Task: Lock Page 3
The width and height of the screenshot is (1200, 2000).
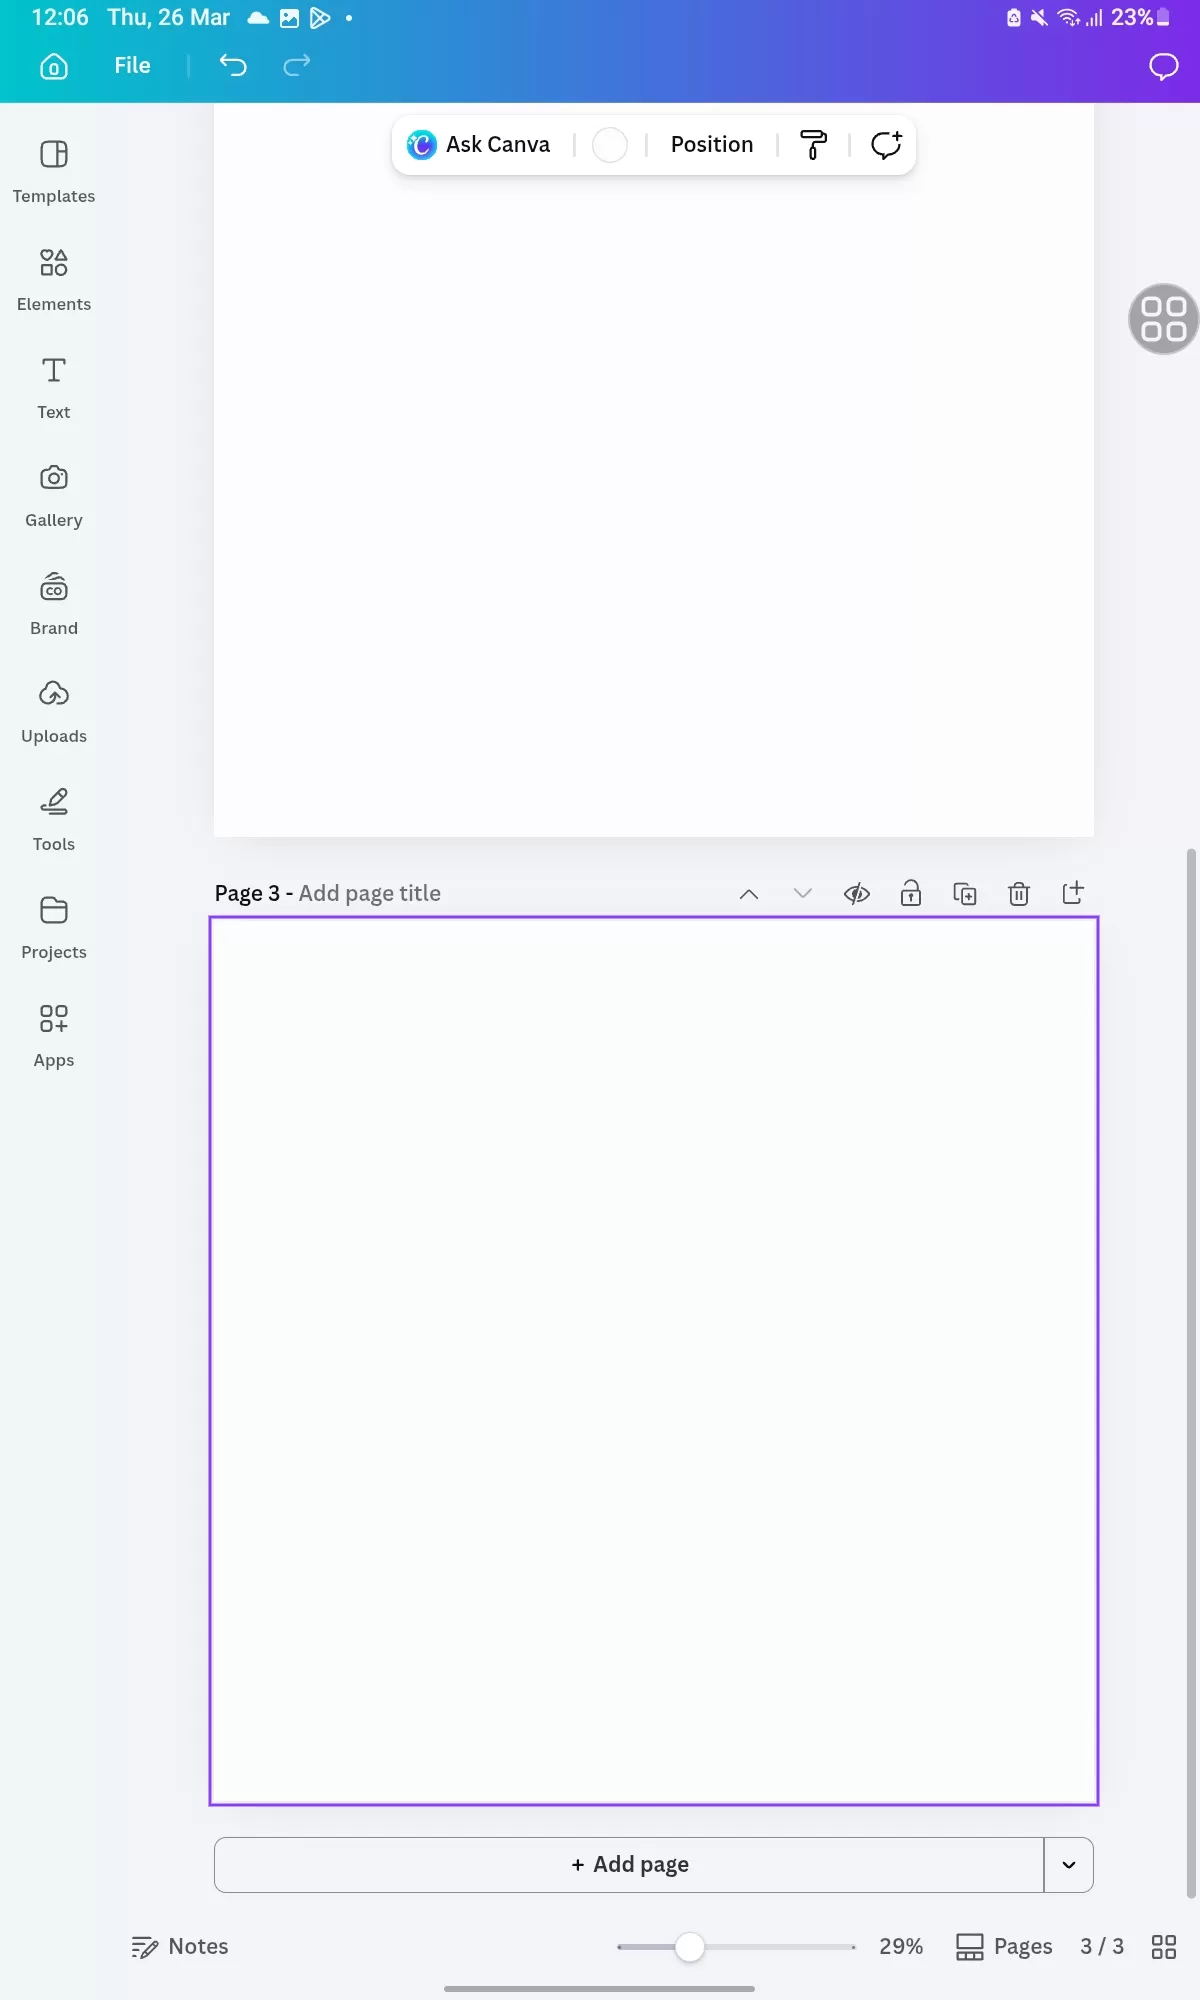Action: tap(910, 893)
